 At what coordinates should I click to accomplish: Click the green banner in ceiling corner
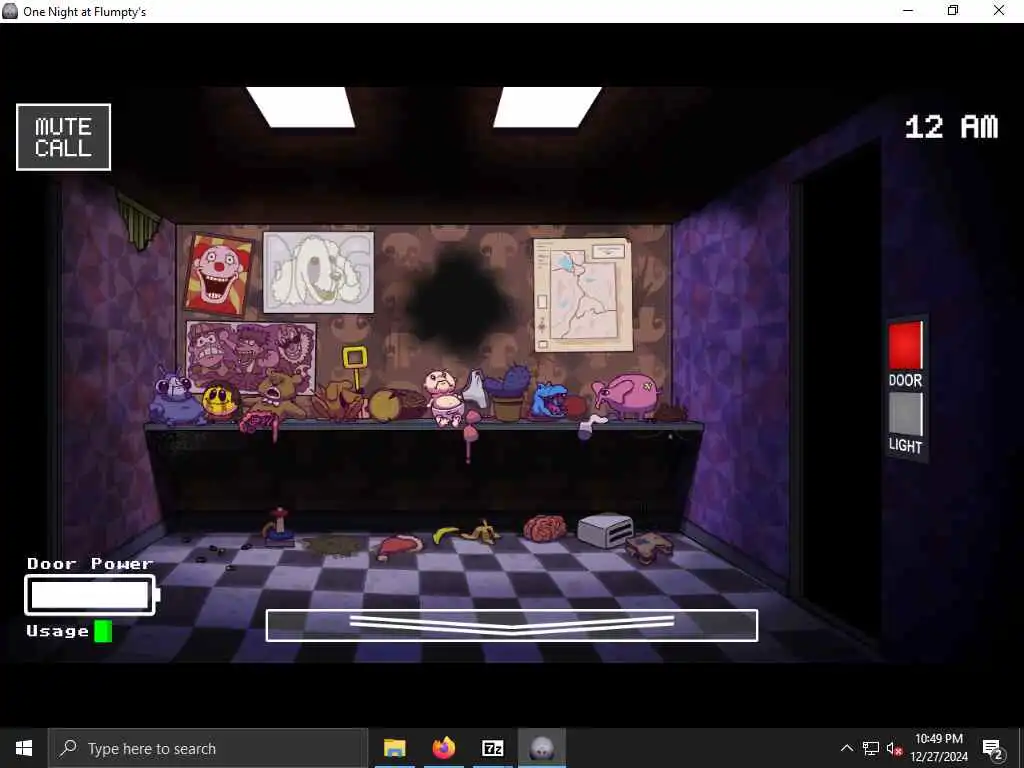pyautogui.click(x=140, y=223)
